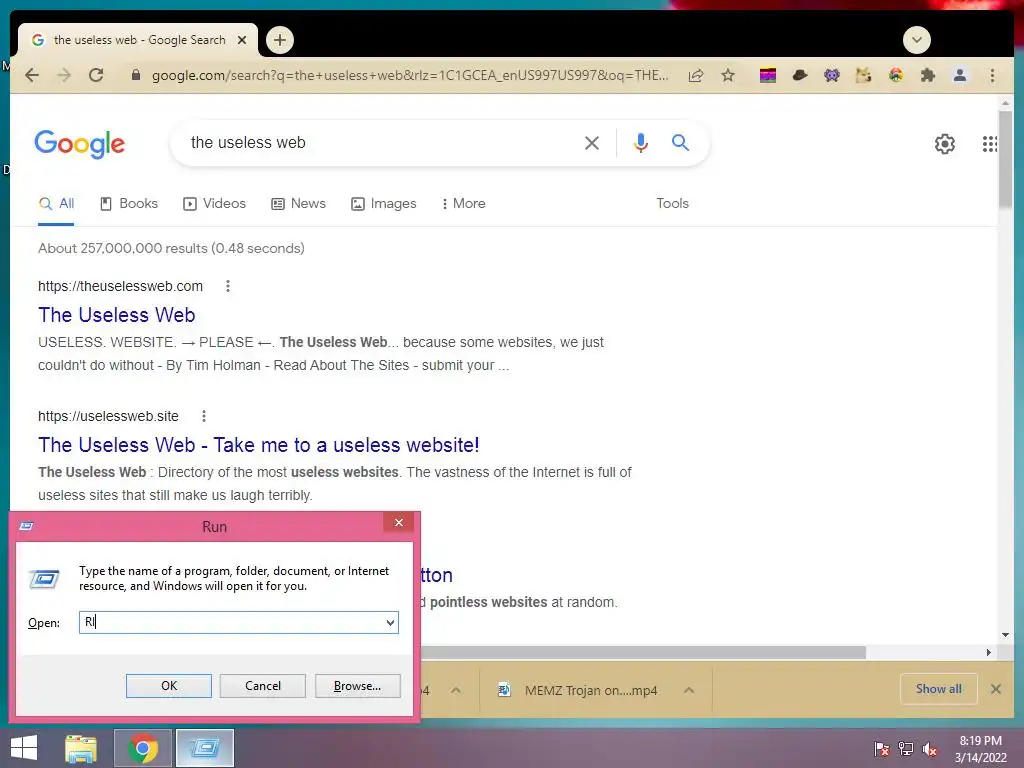Go to the Google logo homepage
Image resolution: width=1024 pixels, height=768 pixels.
point(79,144)
